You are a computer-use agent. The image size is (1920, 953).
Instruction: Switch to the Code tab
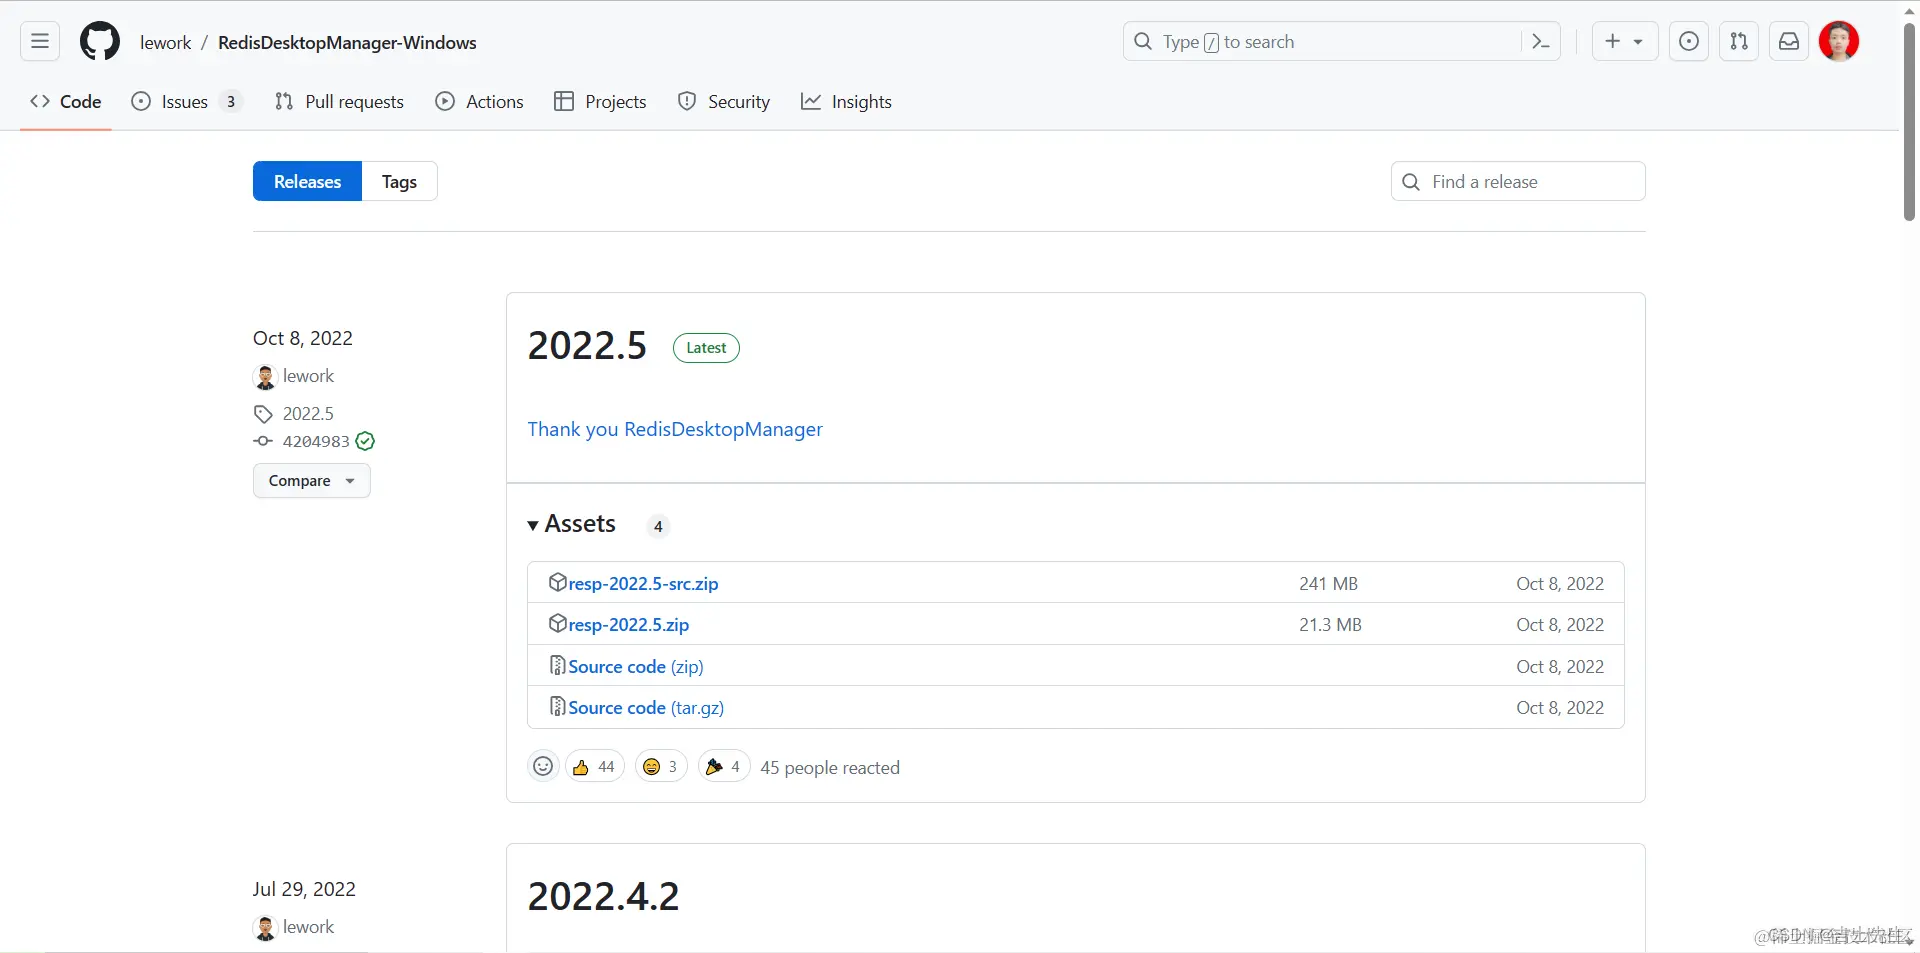(66, 102)
